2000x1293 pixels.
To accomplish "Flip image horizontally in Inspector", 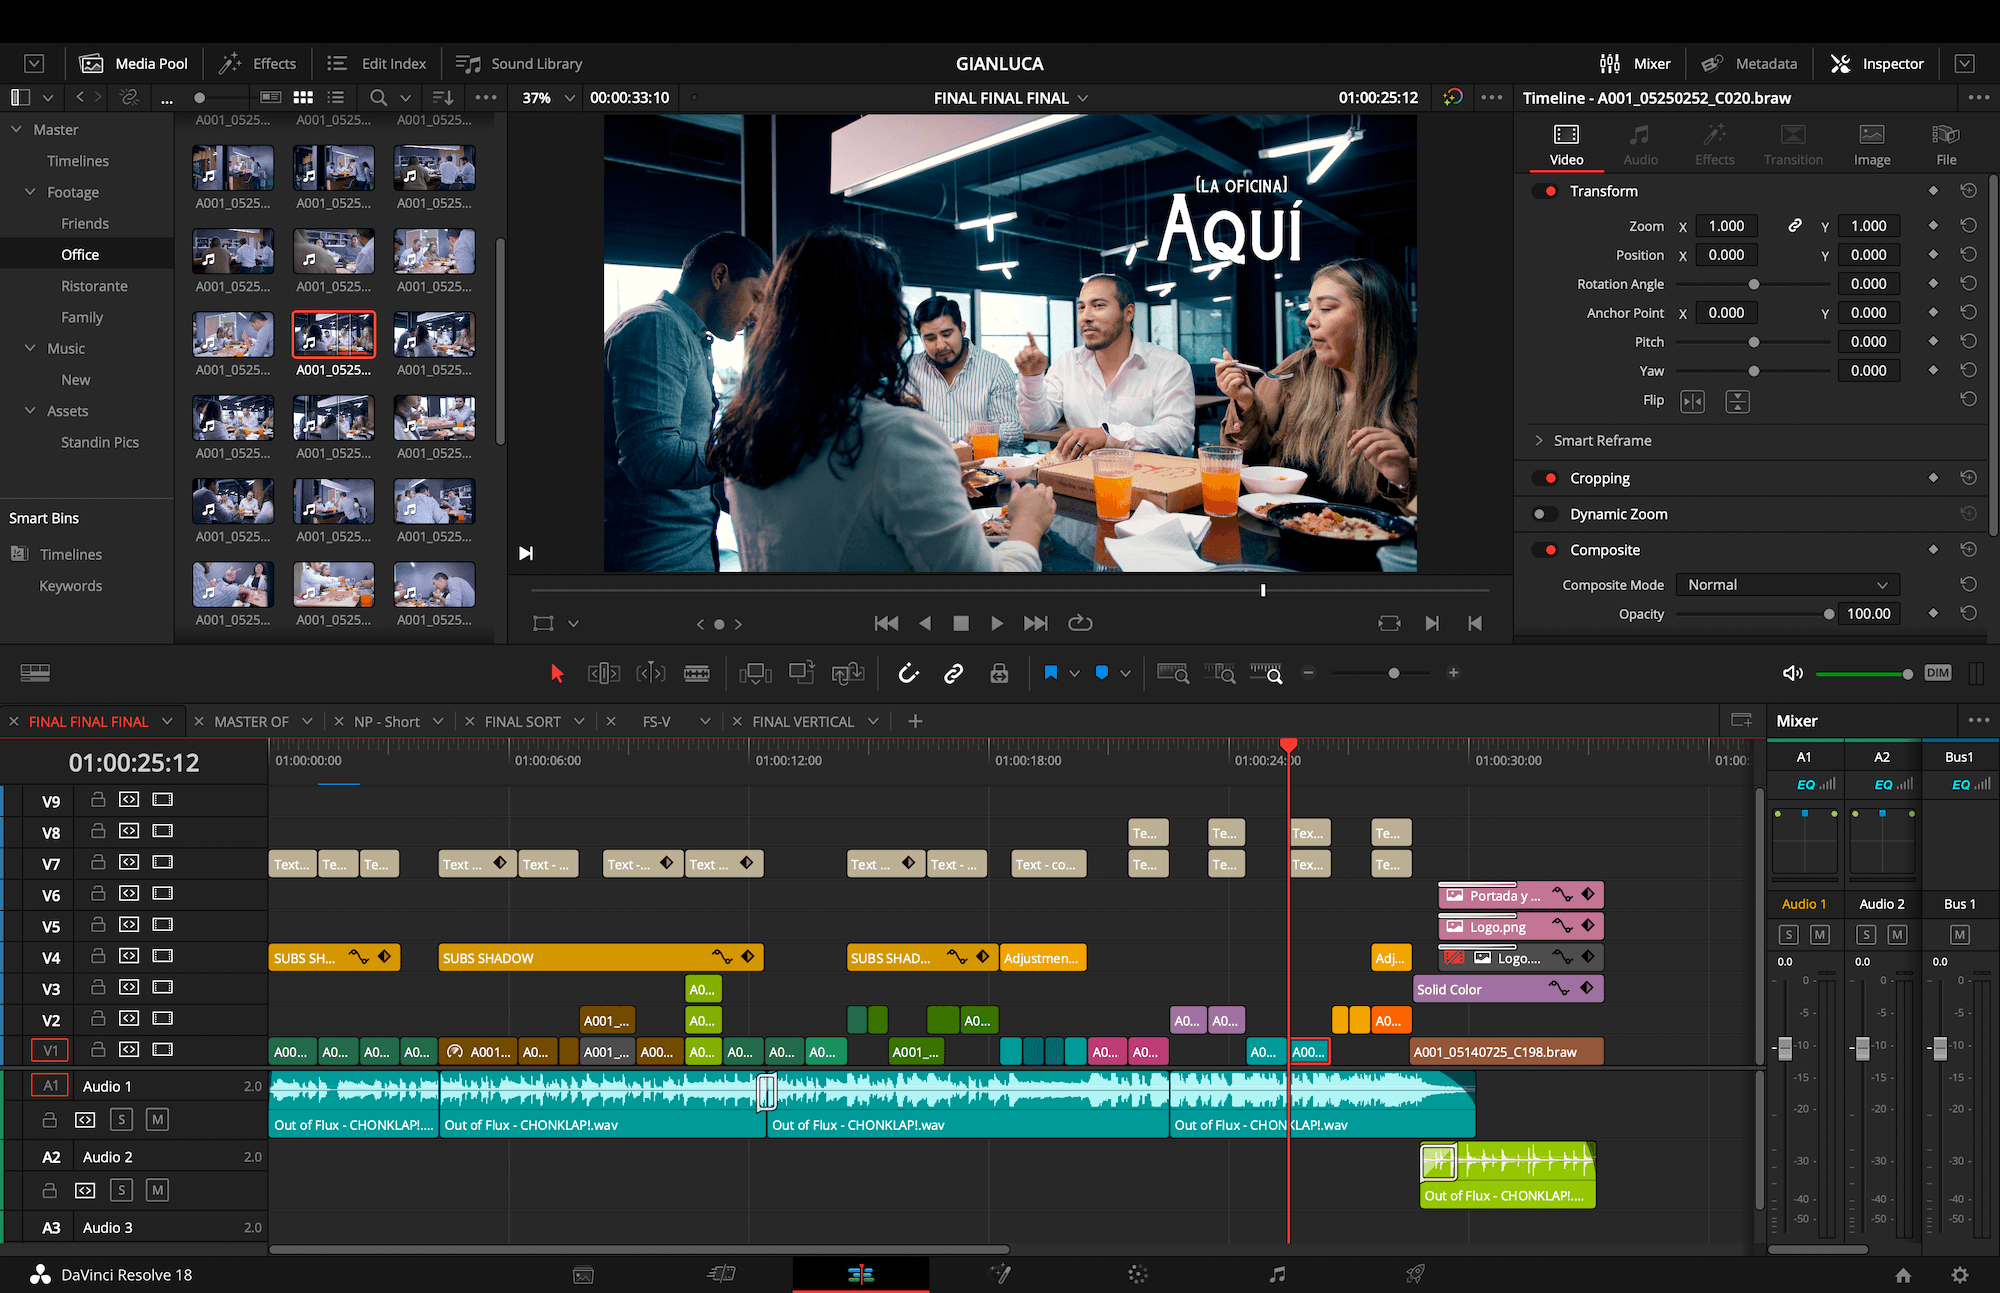I will [x=1692, y=401].
